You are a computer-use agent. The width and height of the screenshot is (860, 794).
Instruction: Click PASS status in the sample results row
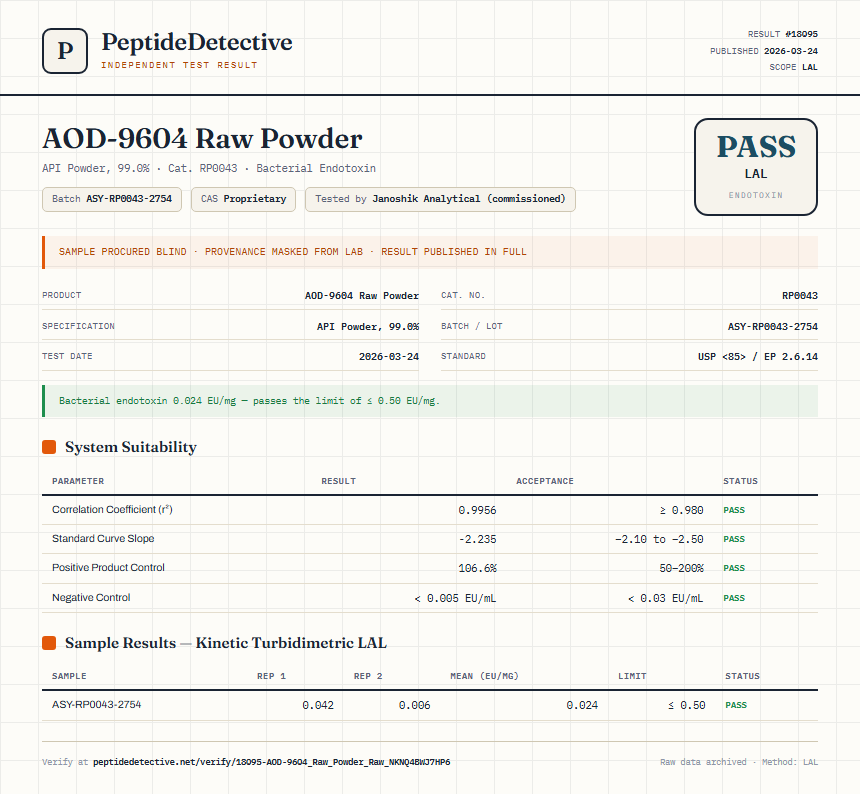[736, 706]
